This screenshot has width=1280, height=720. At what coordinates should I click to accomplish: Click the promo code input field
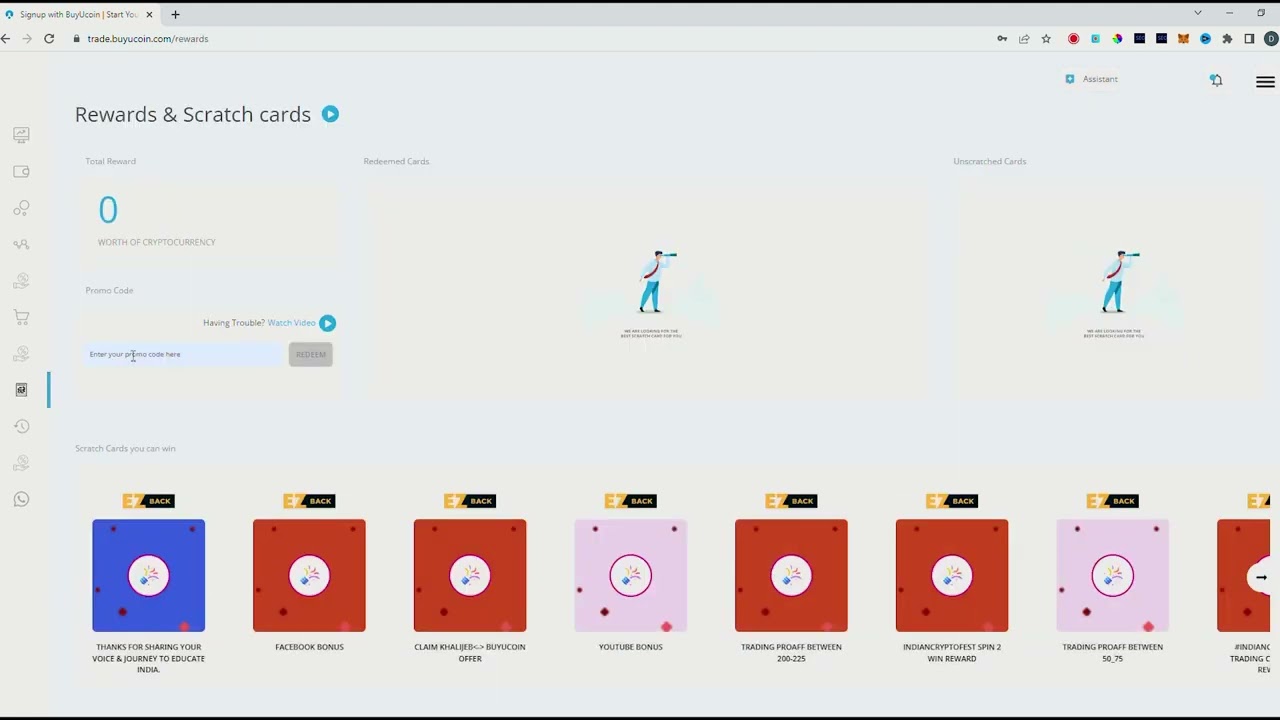click(x=185, y=354)
